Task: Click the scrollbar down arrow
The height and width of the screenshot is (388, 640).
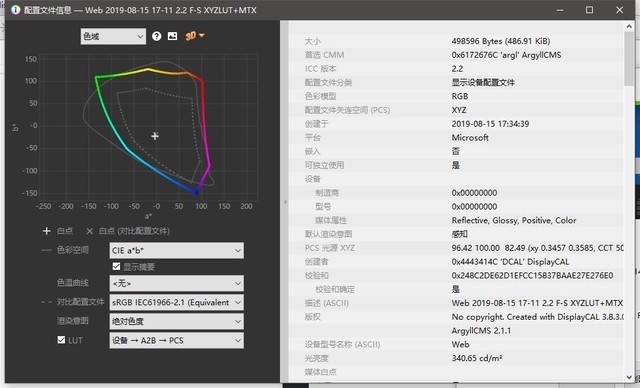Action: pyautogui.click(x=629, y=377)
